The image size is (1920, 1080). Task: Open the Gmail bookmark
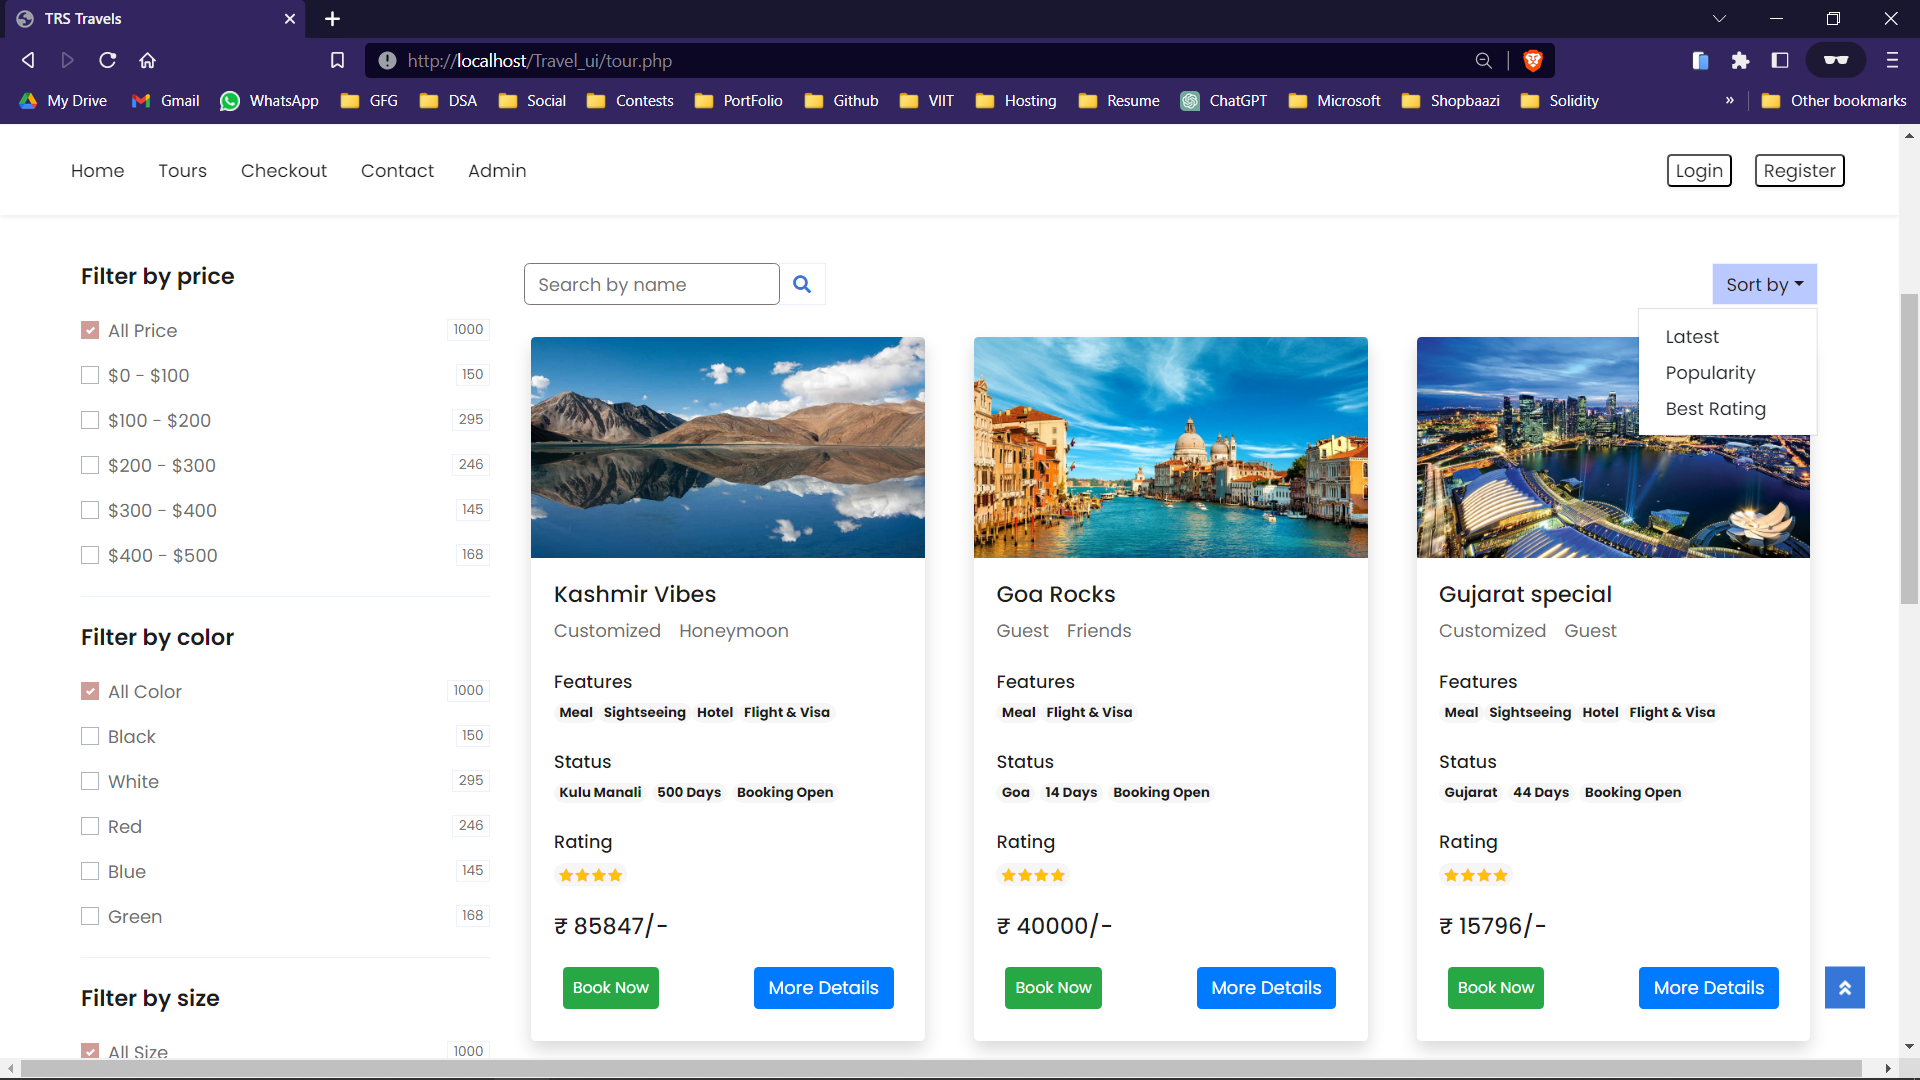(x=166, y=100)
